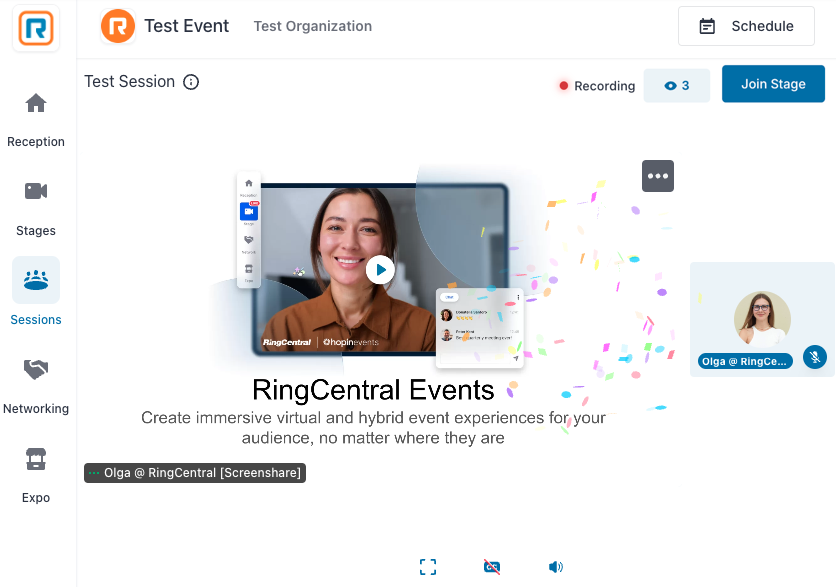This screenshot has width=836, height=587.
Task: Play the RingCentral Events video
Action: (x=380, y=270)
